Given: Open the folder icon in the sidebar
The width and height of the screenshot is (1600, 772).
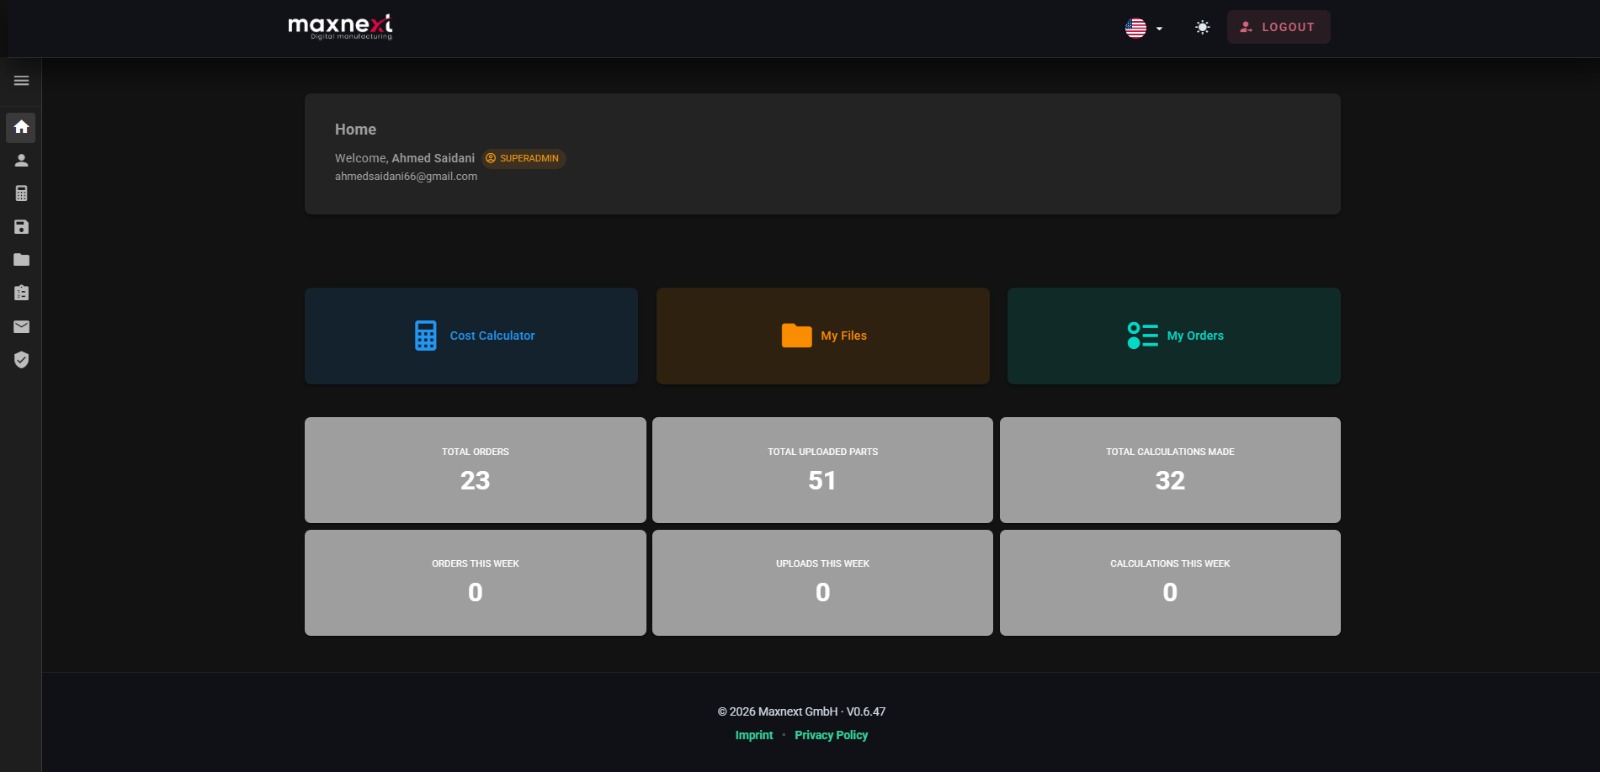Looking at the screenshot, I should tap(21, 260).
